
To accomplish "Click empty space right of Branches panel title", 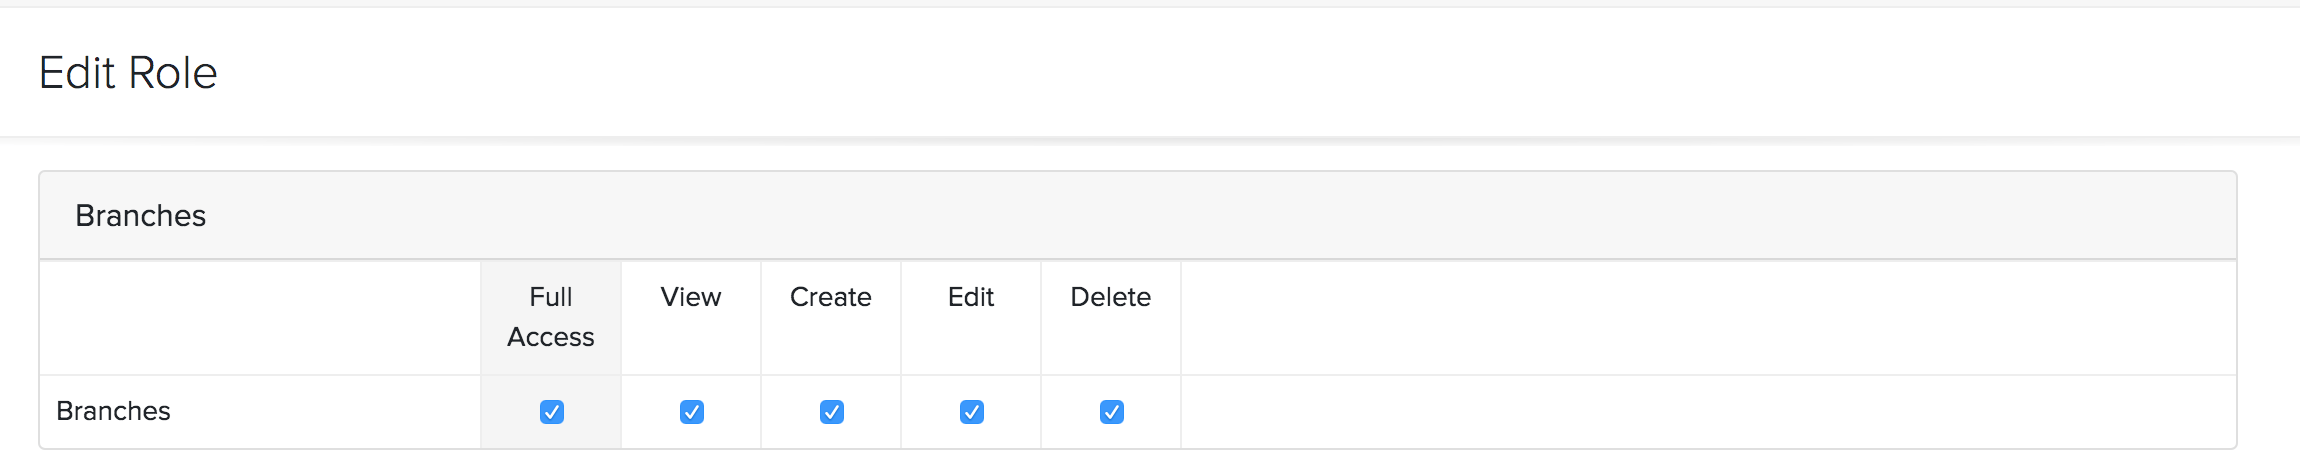I will pos(1200,216).
